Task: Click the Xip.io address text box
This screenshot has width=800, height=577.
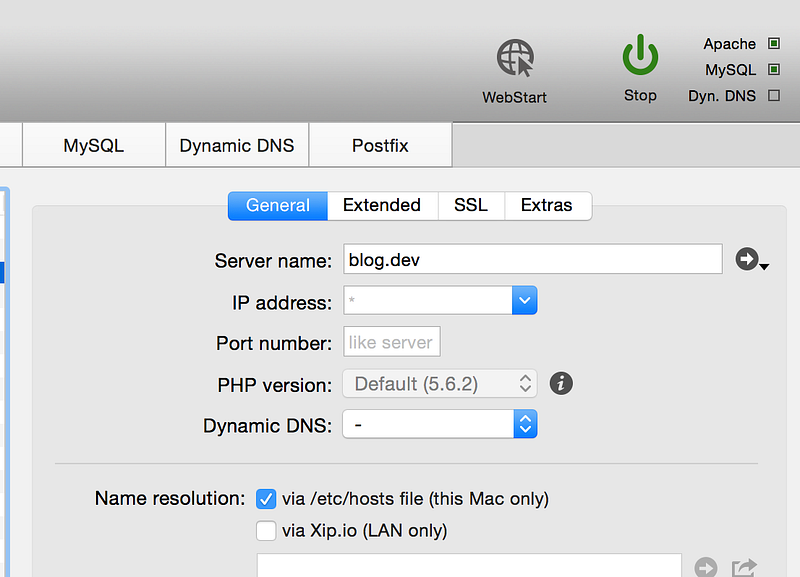Action: pyautogui.click(x=469, y=565)
